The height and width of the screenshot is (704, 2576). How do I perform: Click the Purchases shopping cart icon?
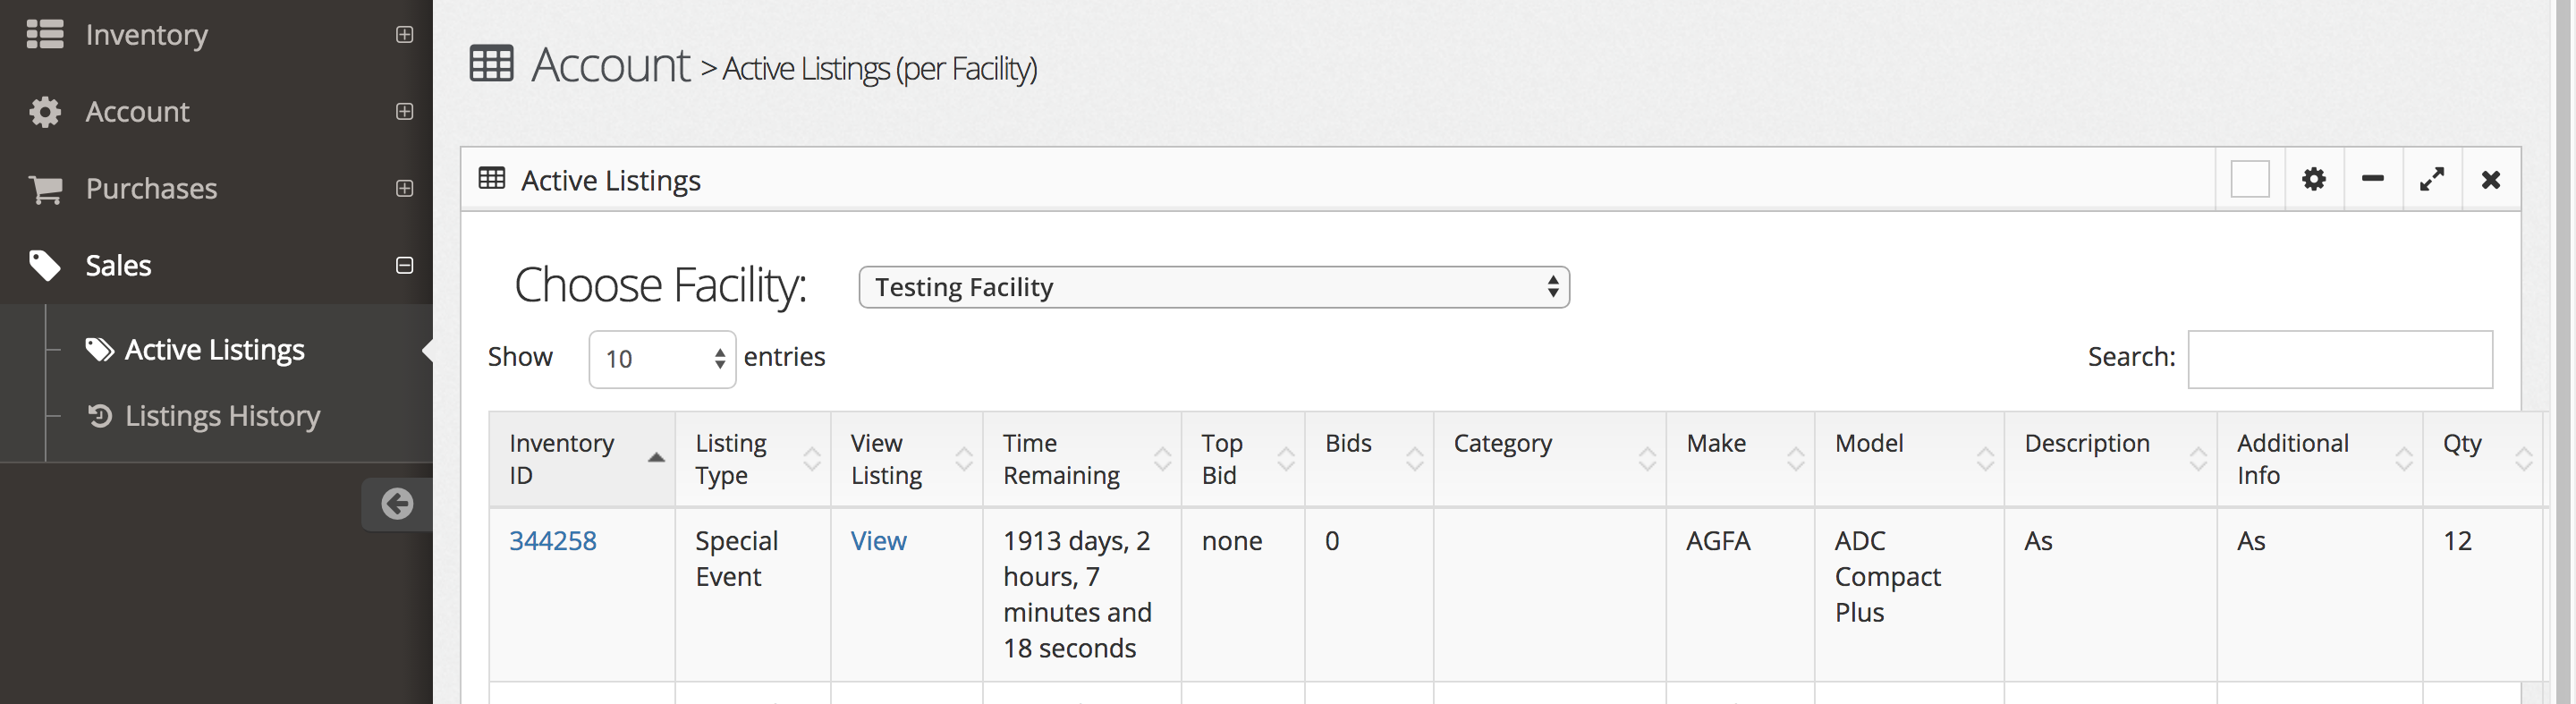45,188
